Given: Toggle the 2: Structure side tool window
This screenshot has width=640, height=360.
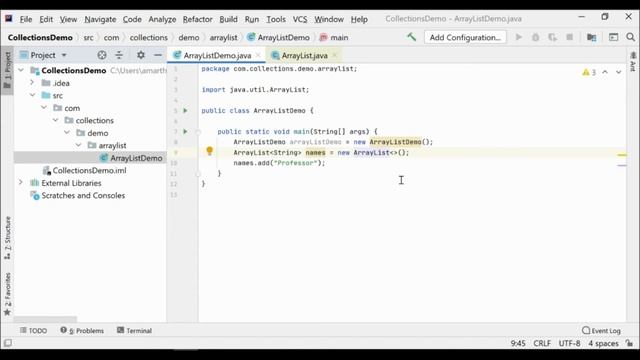Looking at the screenshot, I should [x=7, y=238].
